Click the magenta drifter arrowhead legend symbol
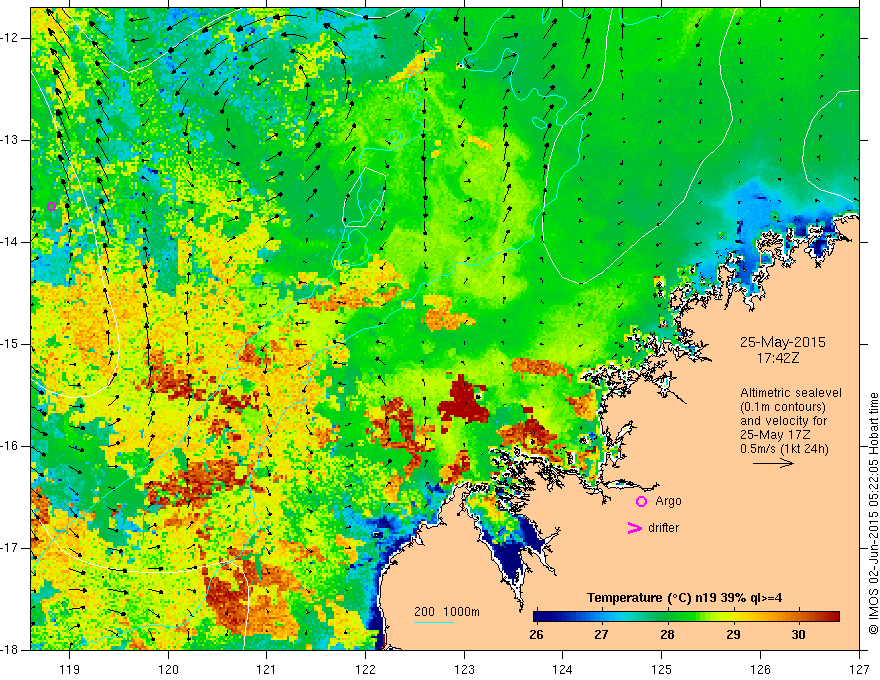The height and width of the screenshot is (680, 880). [634, 528]
